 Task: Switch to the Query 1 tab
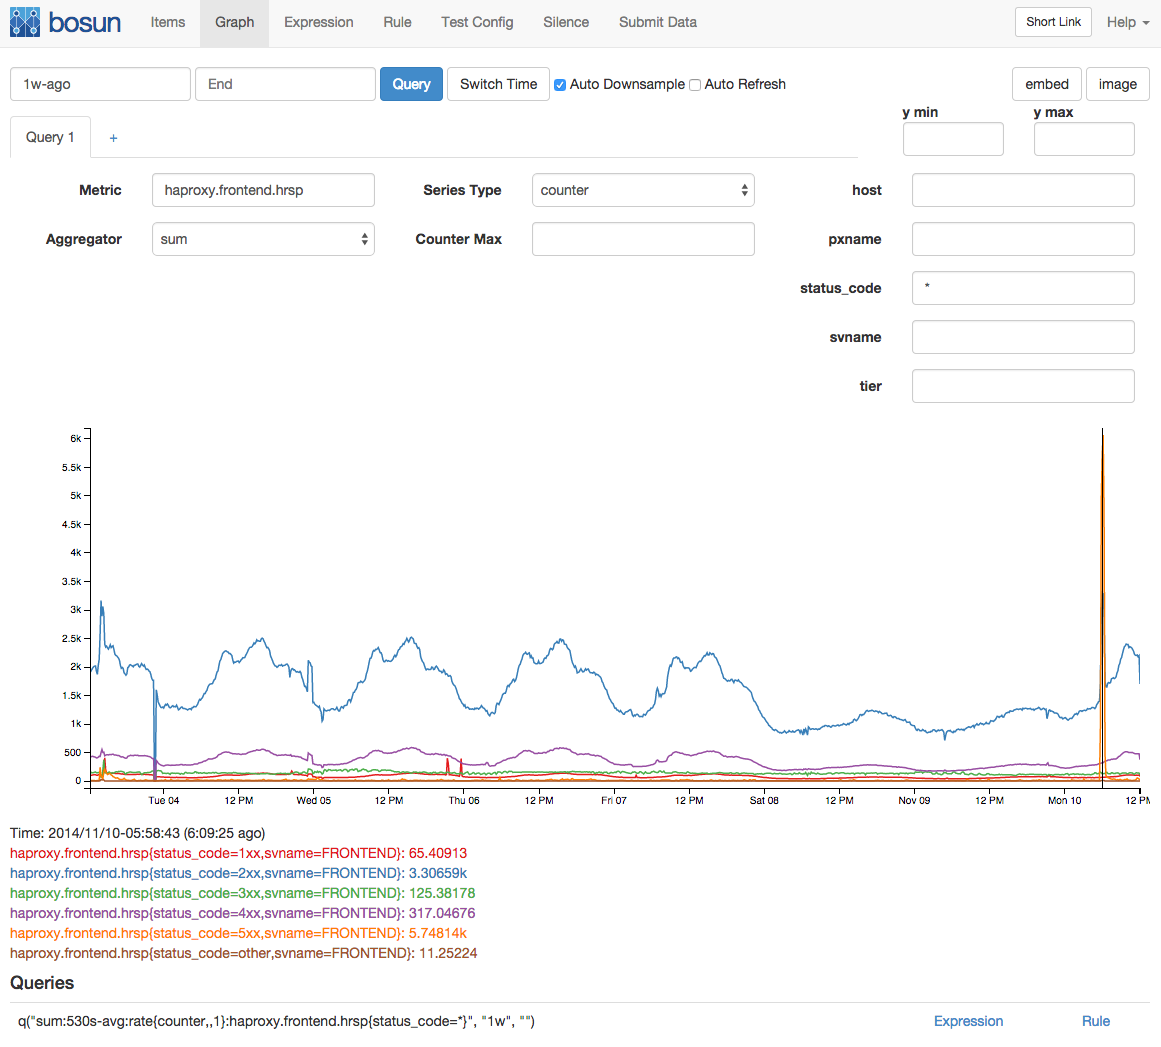click(50, 137)
